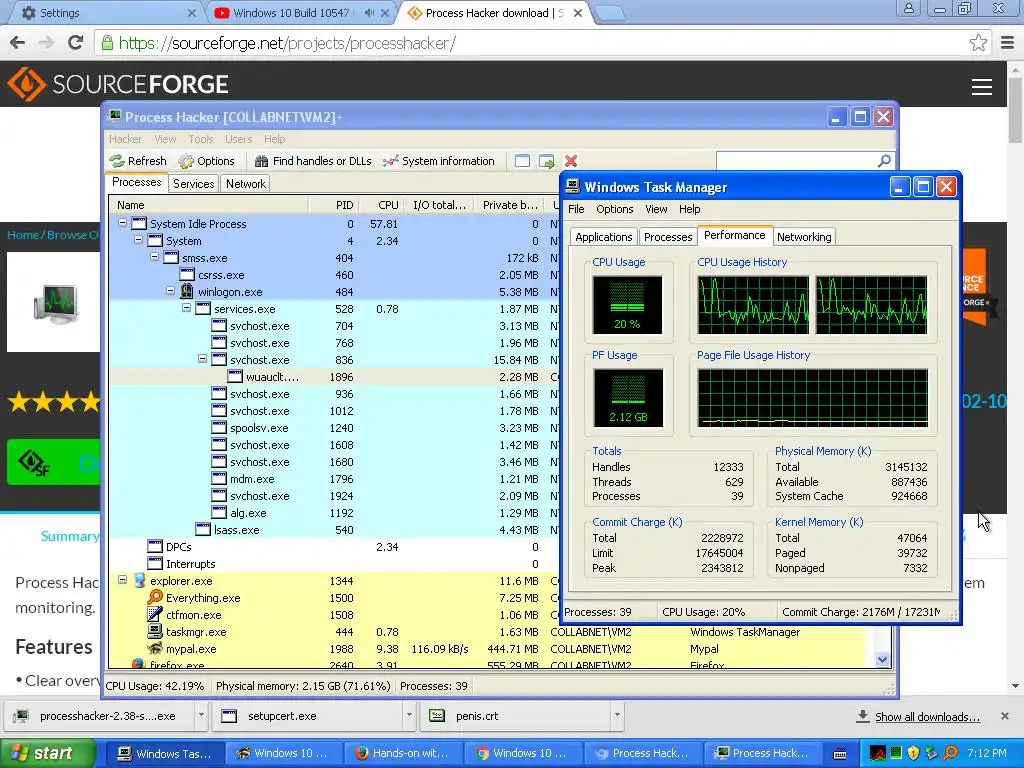The image size is (1024, 768).
Task: Collapse the services.exe tree node
Action: [186, 308]
